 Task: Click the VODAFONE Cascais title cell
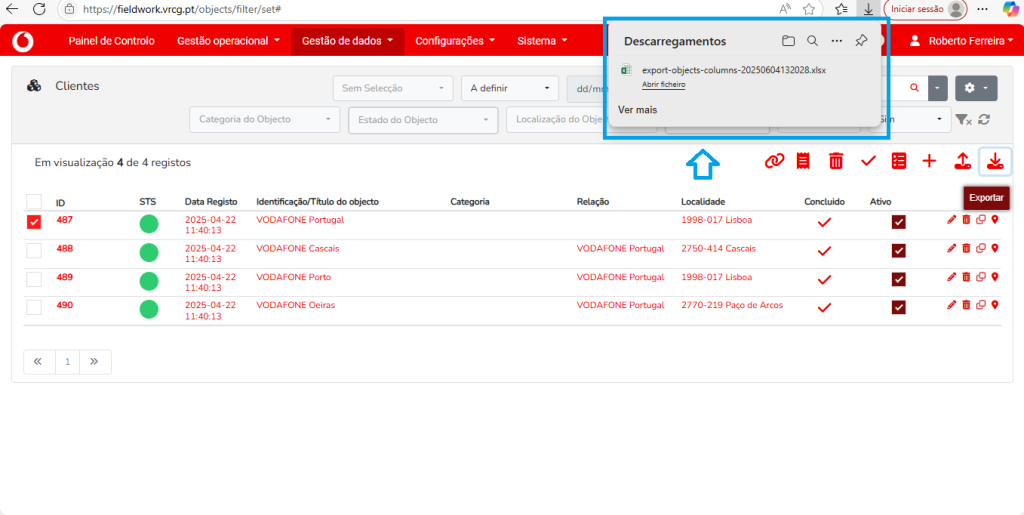pyautogui.click(x=298, y=249)
